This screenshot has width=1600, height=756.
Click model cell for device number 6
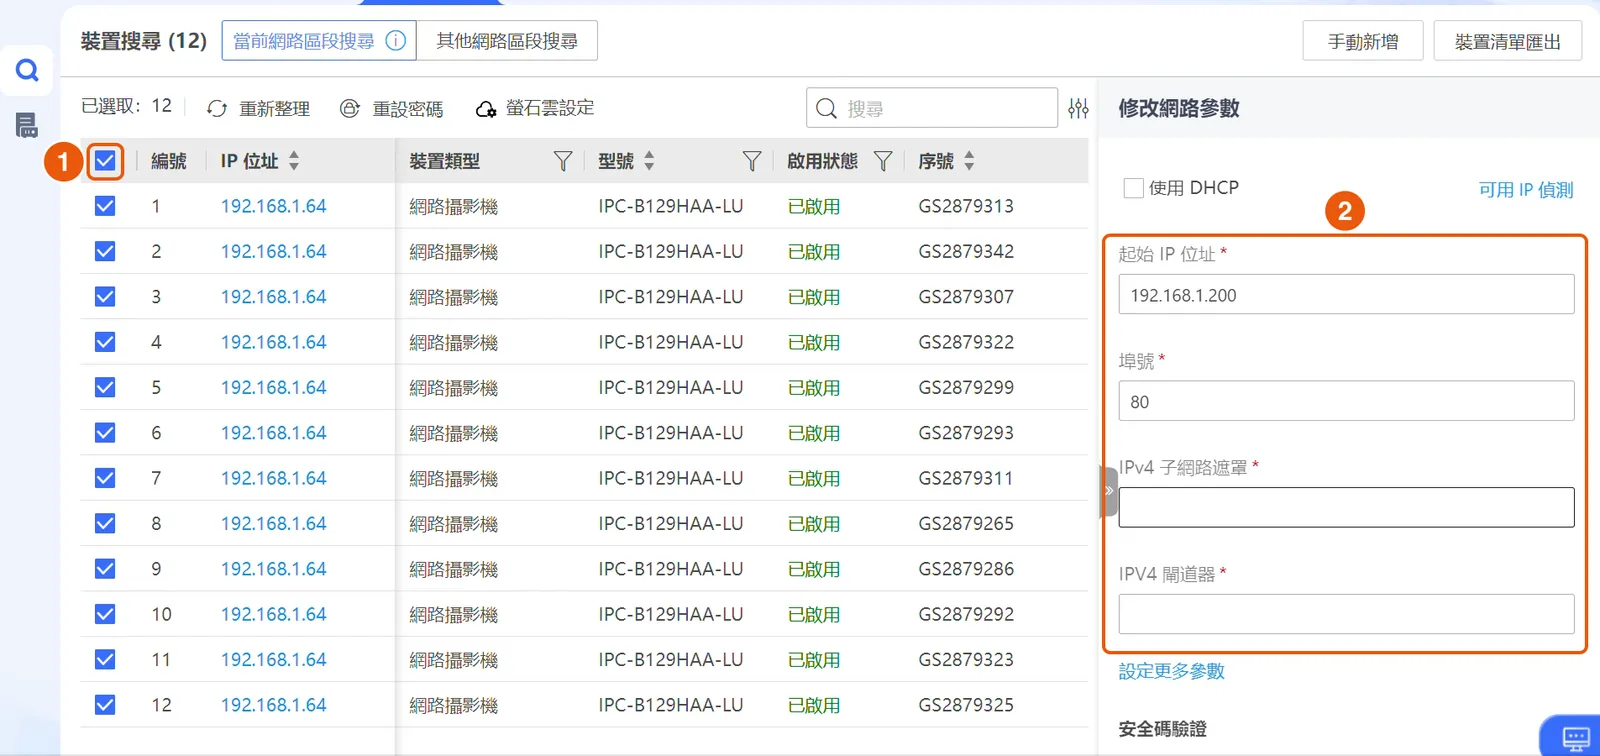click(671, 433)
